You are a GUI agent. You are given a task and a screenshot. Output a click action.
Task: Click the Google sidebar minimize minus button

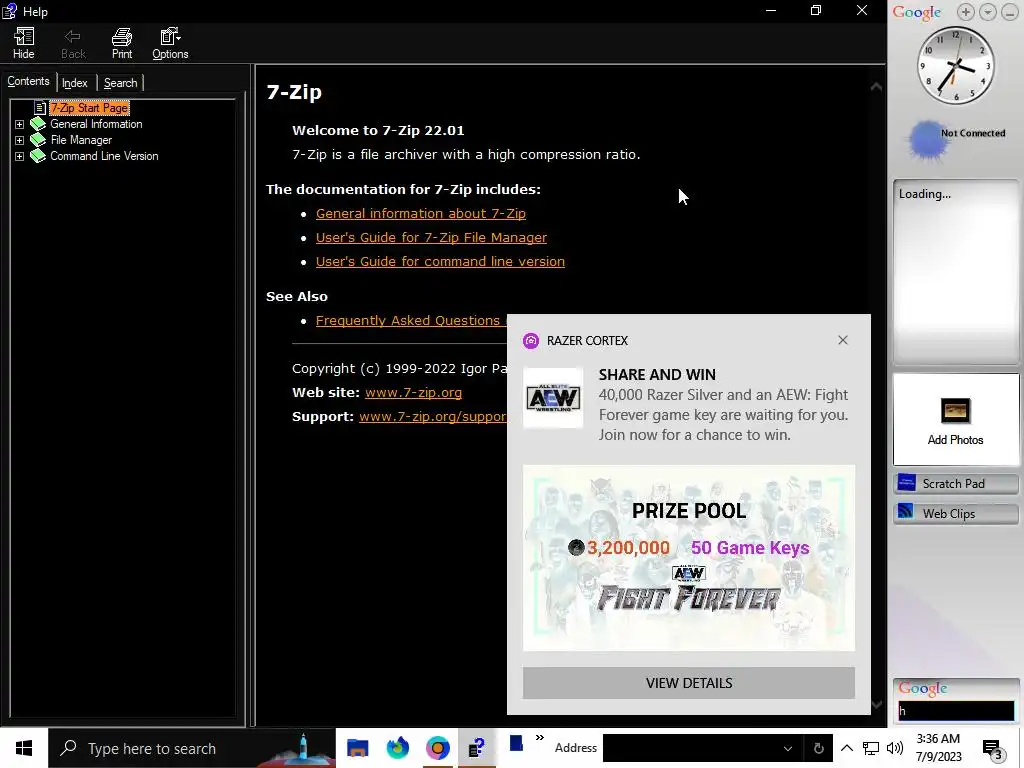coord(1009,12)
